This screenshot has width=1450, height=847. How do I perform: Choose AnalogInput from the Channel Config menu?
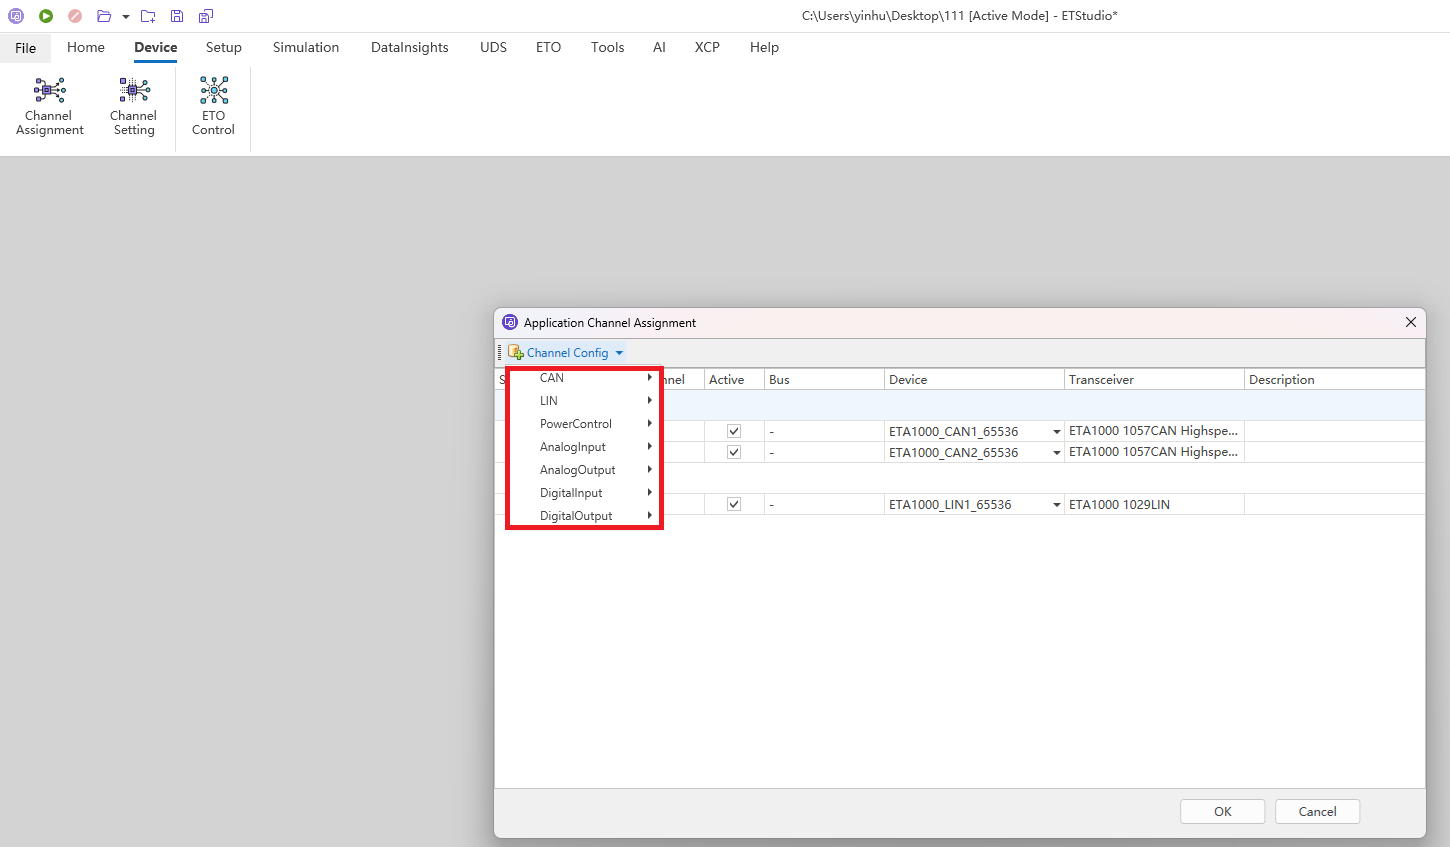coord(573,447)
